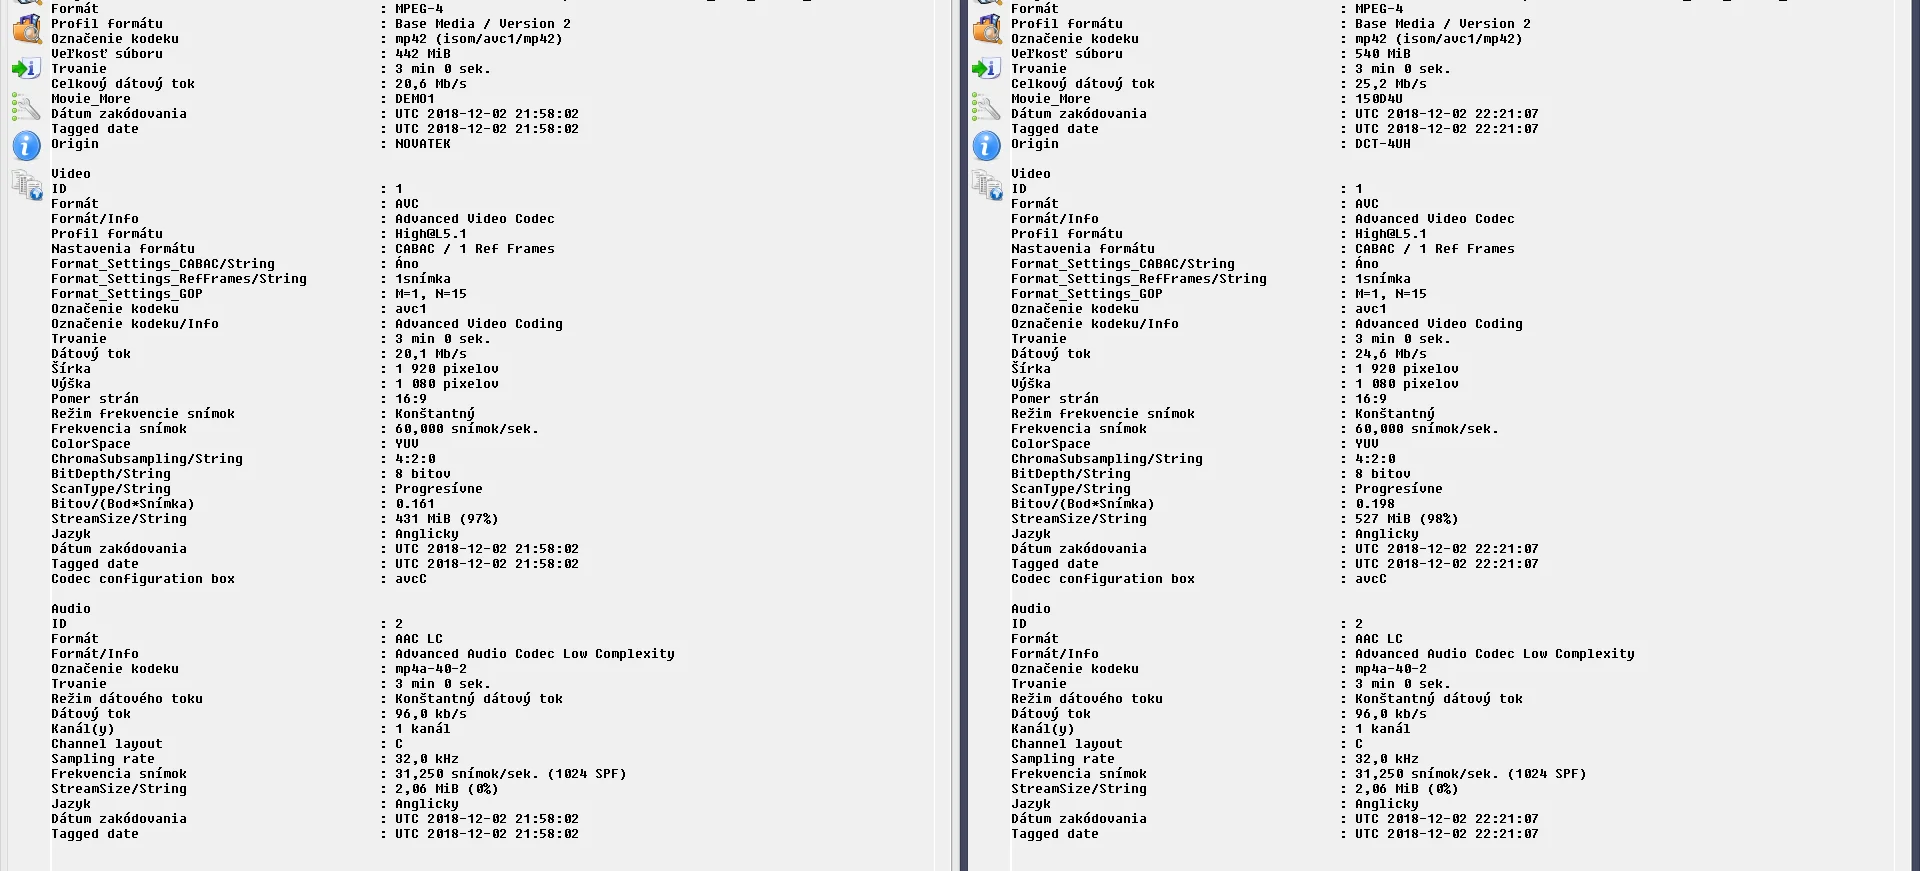Click the 540 MiB file size value

1382,54
